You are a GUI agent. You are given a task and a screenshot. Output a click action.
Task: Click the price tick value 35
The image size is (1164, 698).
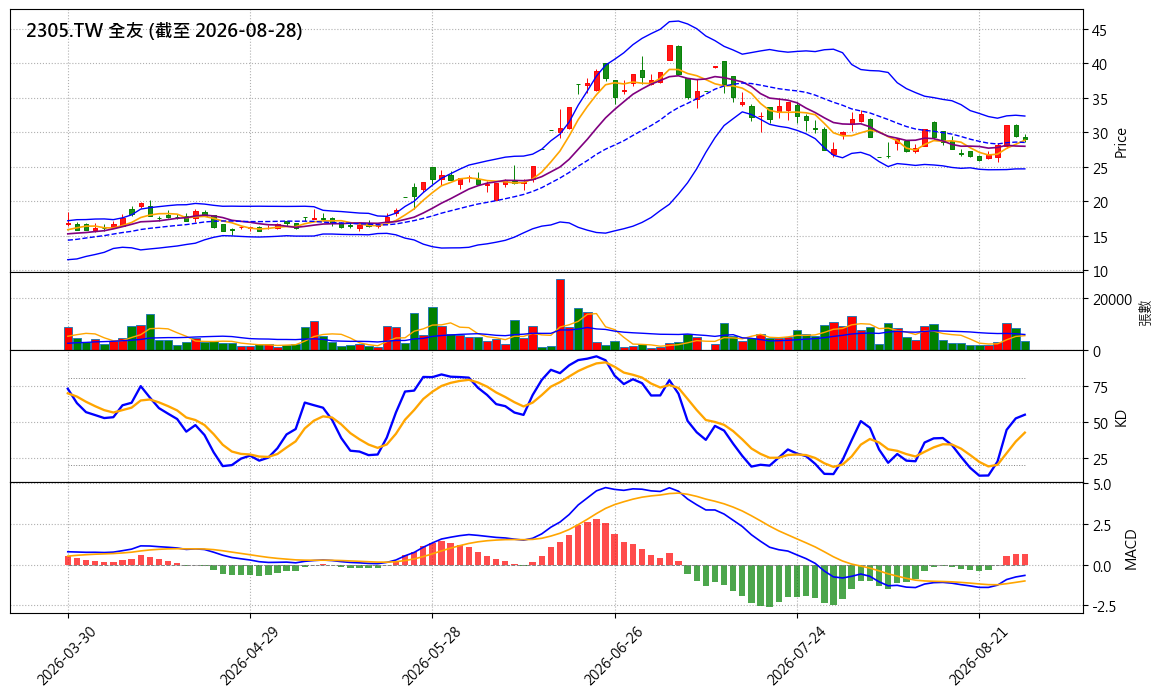coord(1099,100)
